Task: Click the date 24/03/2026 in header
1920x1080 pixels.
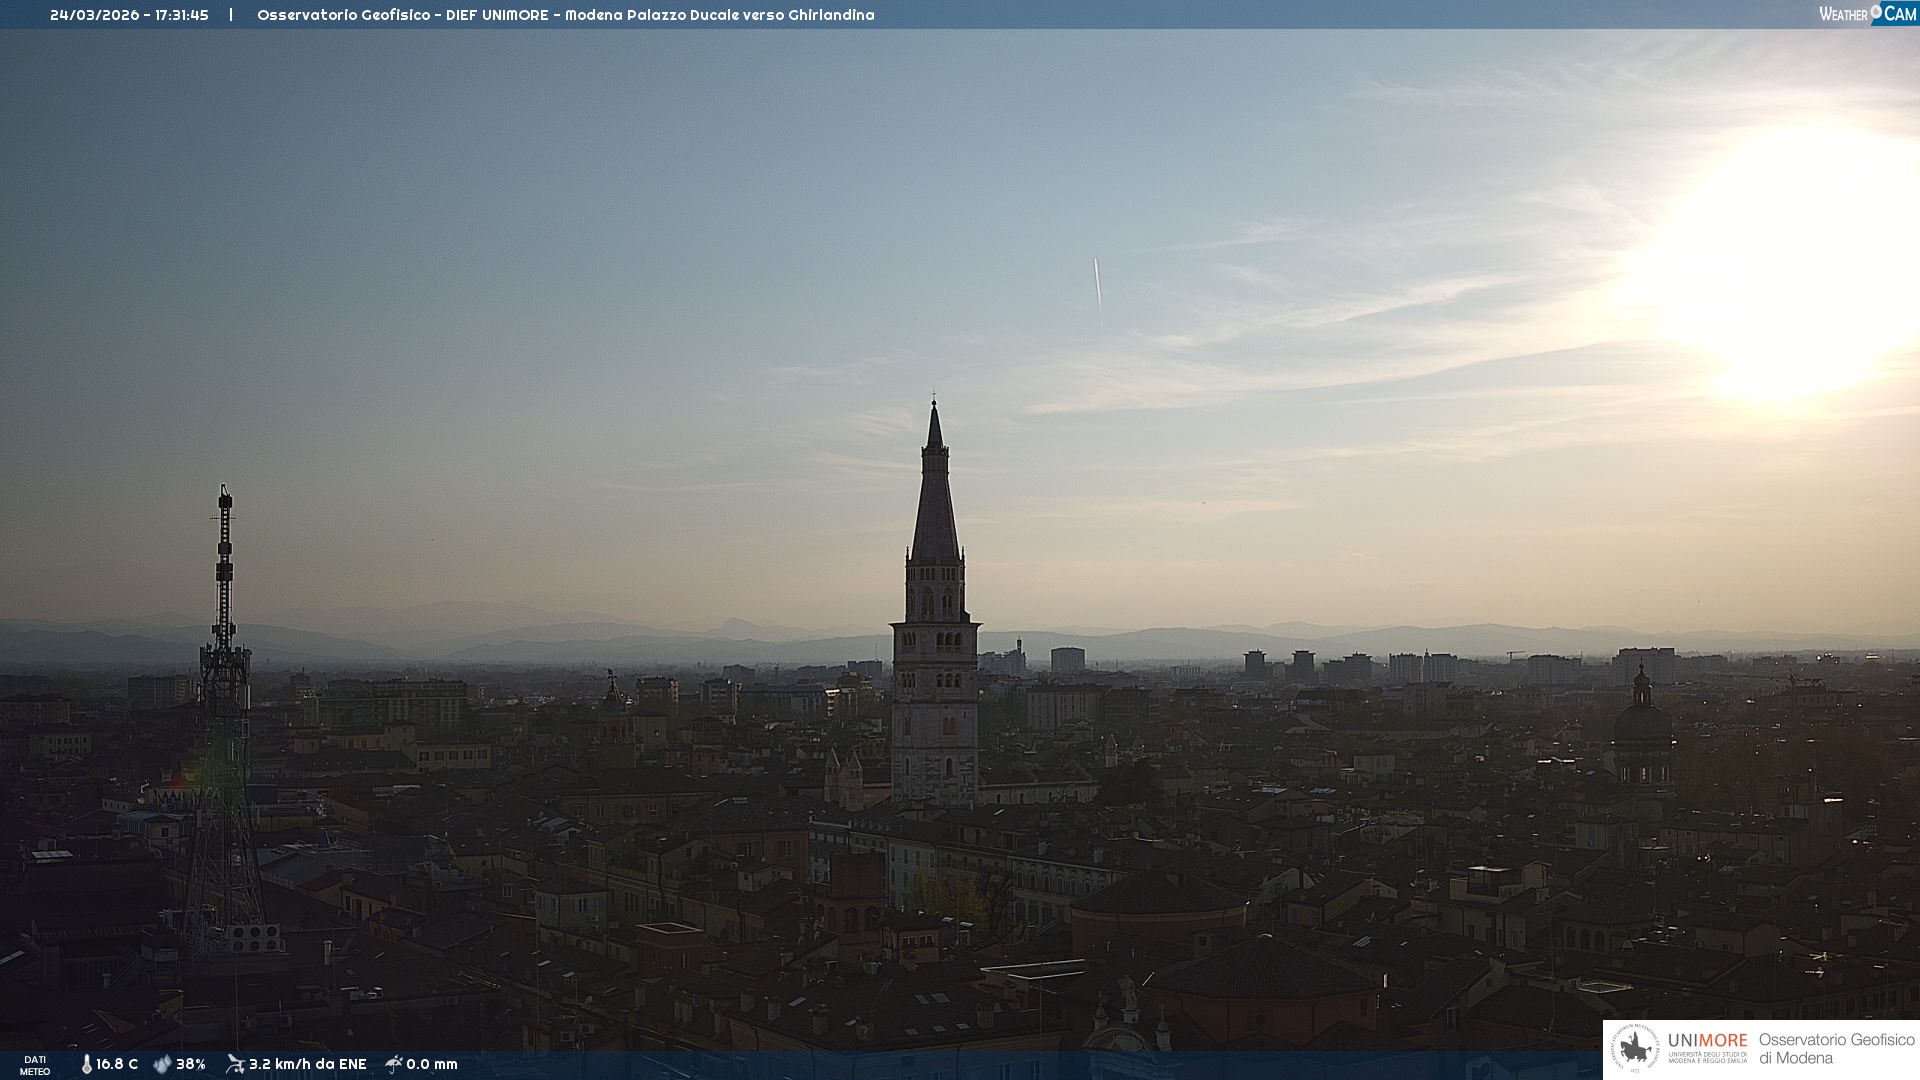Action: coord(94,15)
